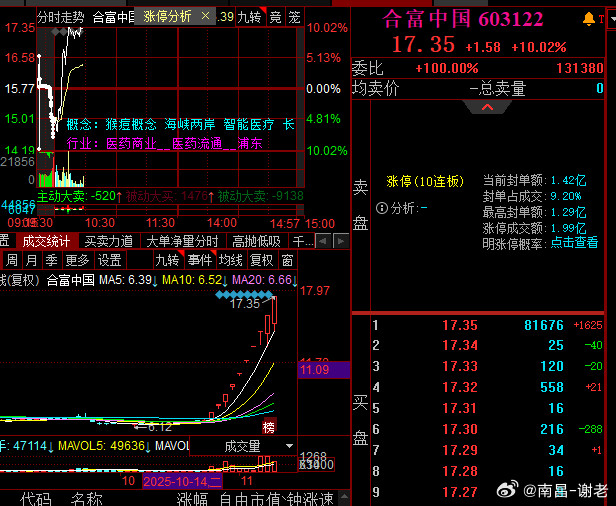The image size is (616, 506).
Task: Close the 涨停分析 popup tab
Action: click(205, 16)
